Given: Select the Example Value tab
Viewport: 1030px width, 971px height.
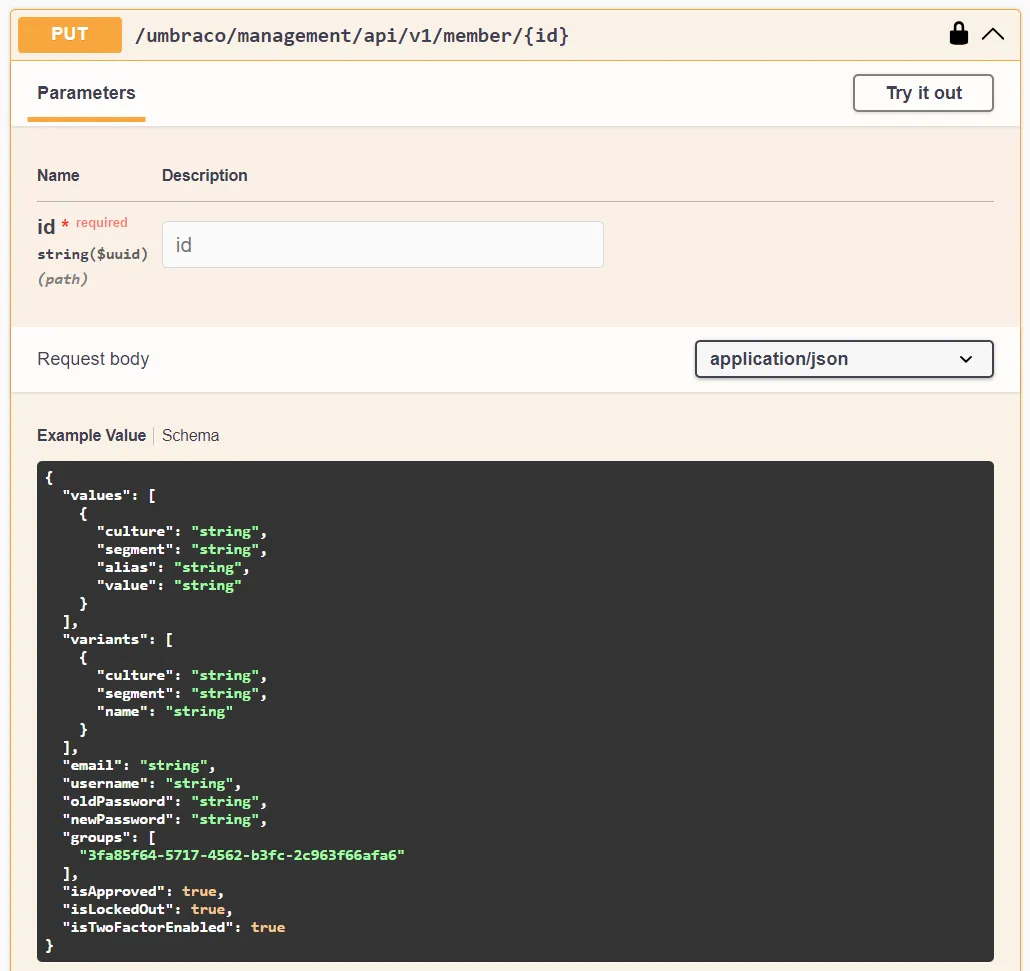Looking at the screenshot, I should click(91, 435).
